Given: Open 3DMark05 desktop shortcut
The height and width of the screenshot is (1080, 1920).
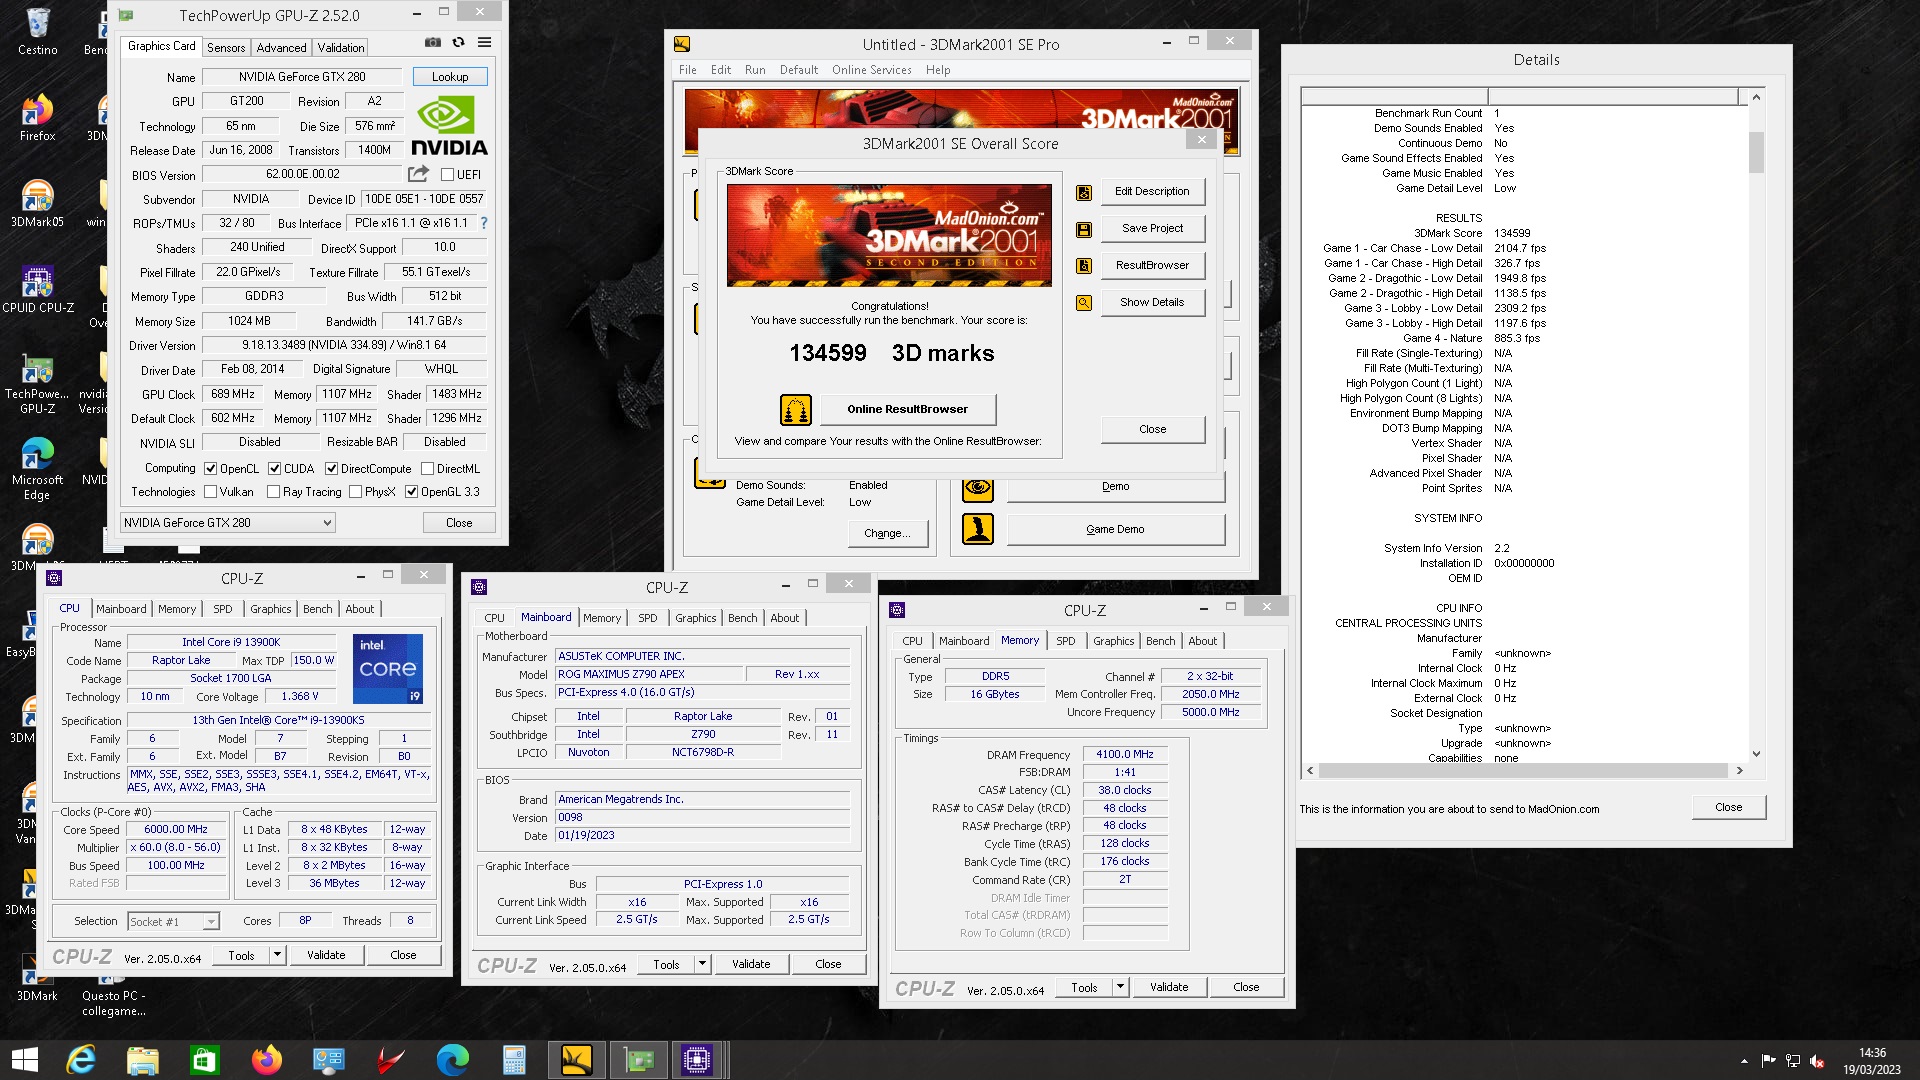Looking at the screenshot, I should pyautogui.click(x=37, y=204).
